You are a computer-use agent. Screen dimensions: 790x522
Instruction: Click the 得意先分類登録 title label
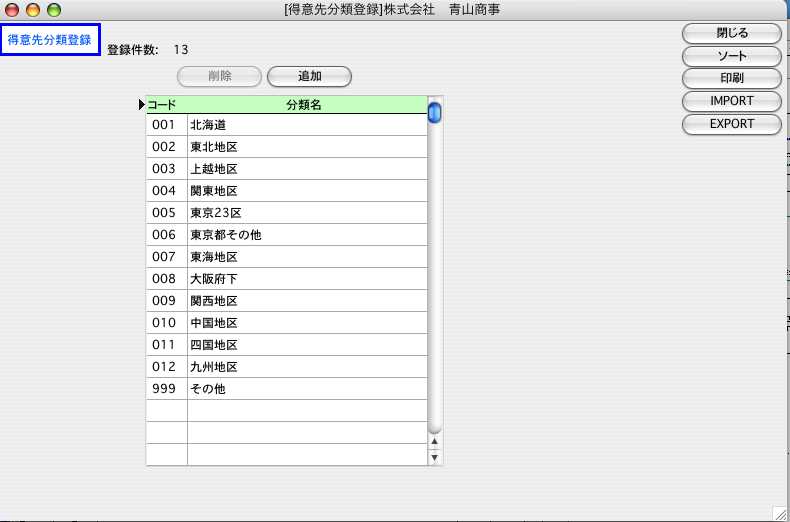point(49,40)
